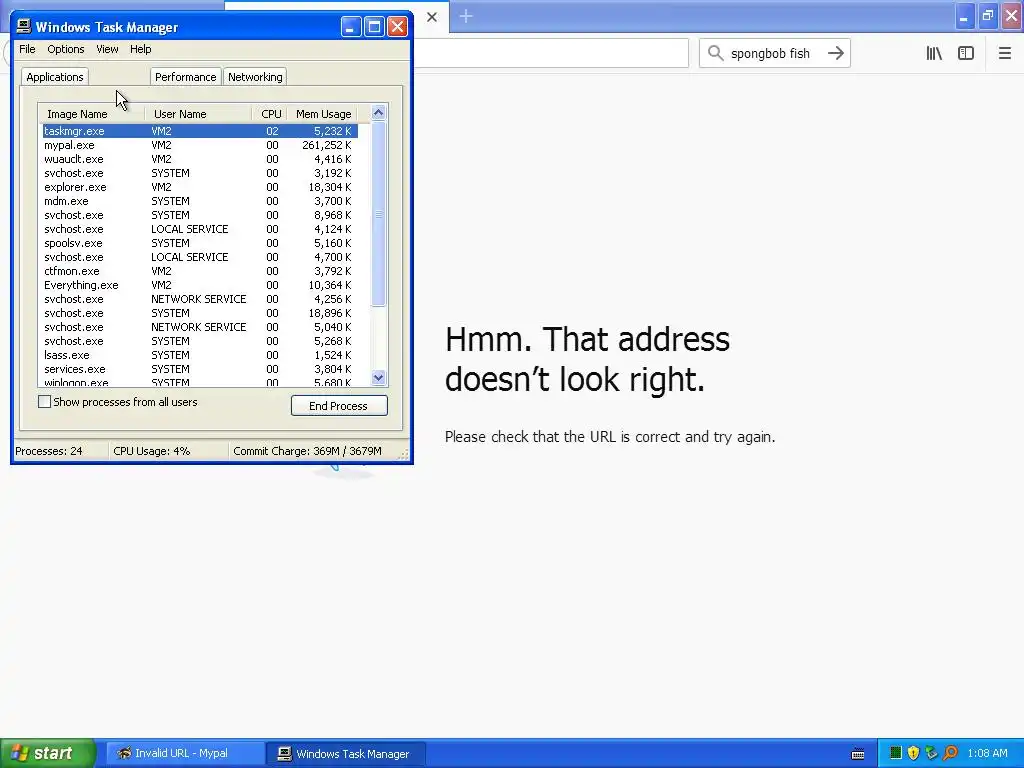Image resolution: width=1024 pixels, height=768 pixels.
Task: Maximize the Windows Task Manager window
Action: (374, 27)
